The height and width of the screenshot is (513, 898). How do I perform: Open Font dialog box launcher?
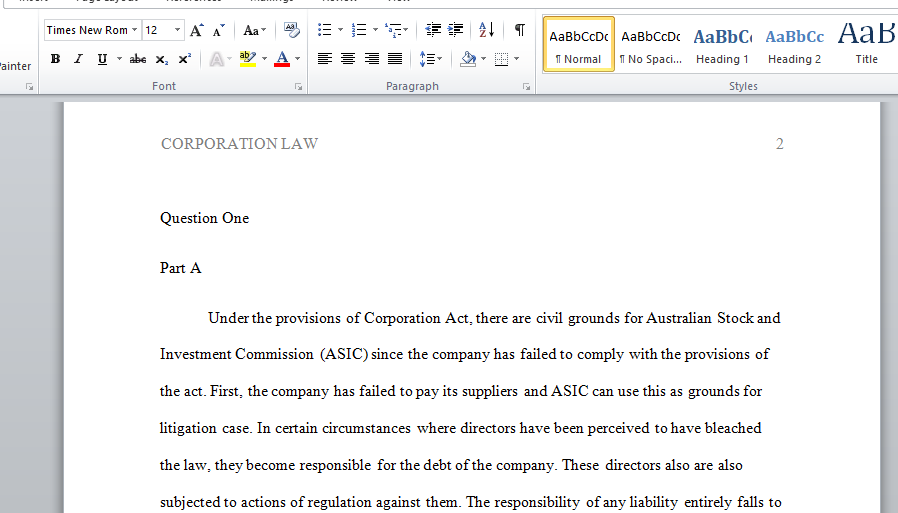pos(298,87)
